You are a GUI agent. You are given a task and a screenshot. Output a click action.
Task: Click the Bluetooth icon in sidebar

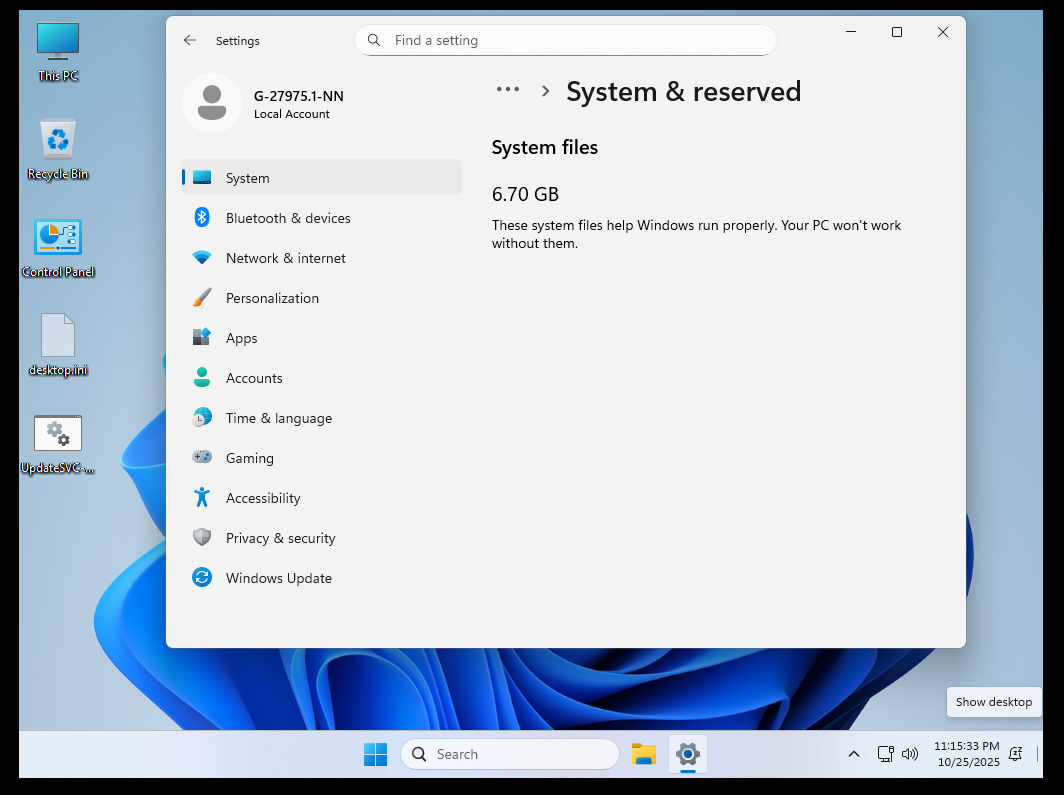(x=202, y=217)
